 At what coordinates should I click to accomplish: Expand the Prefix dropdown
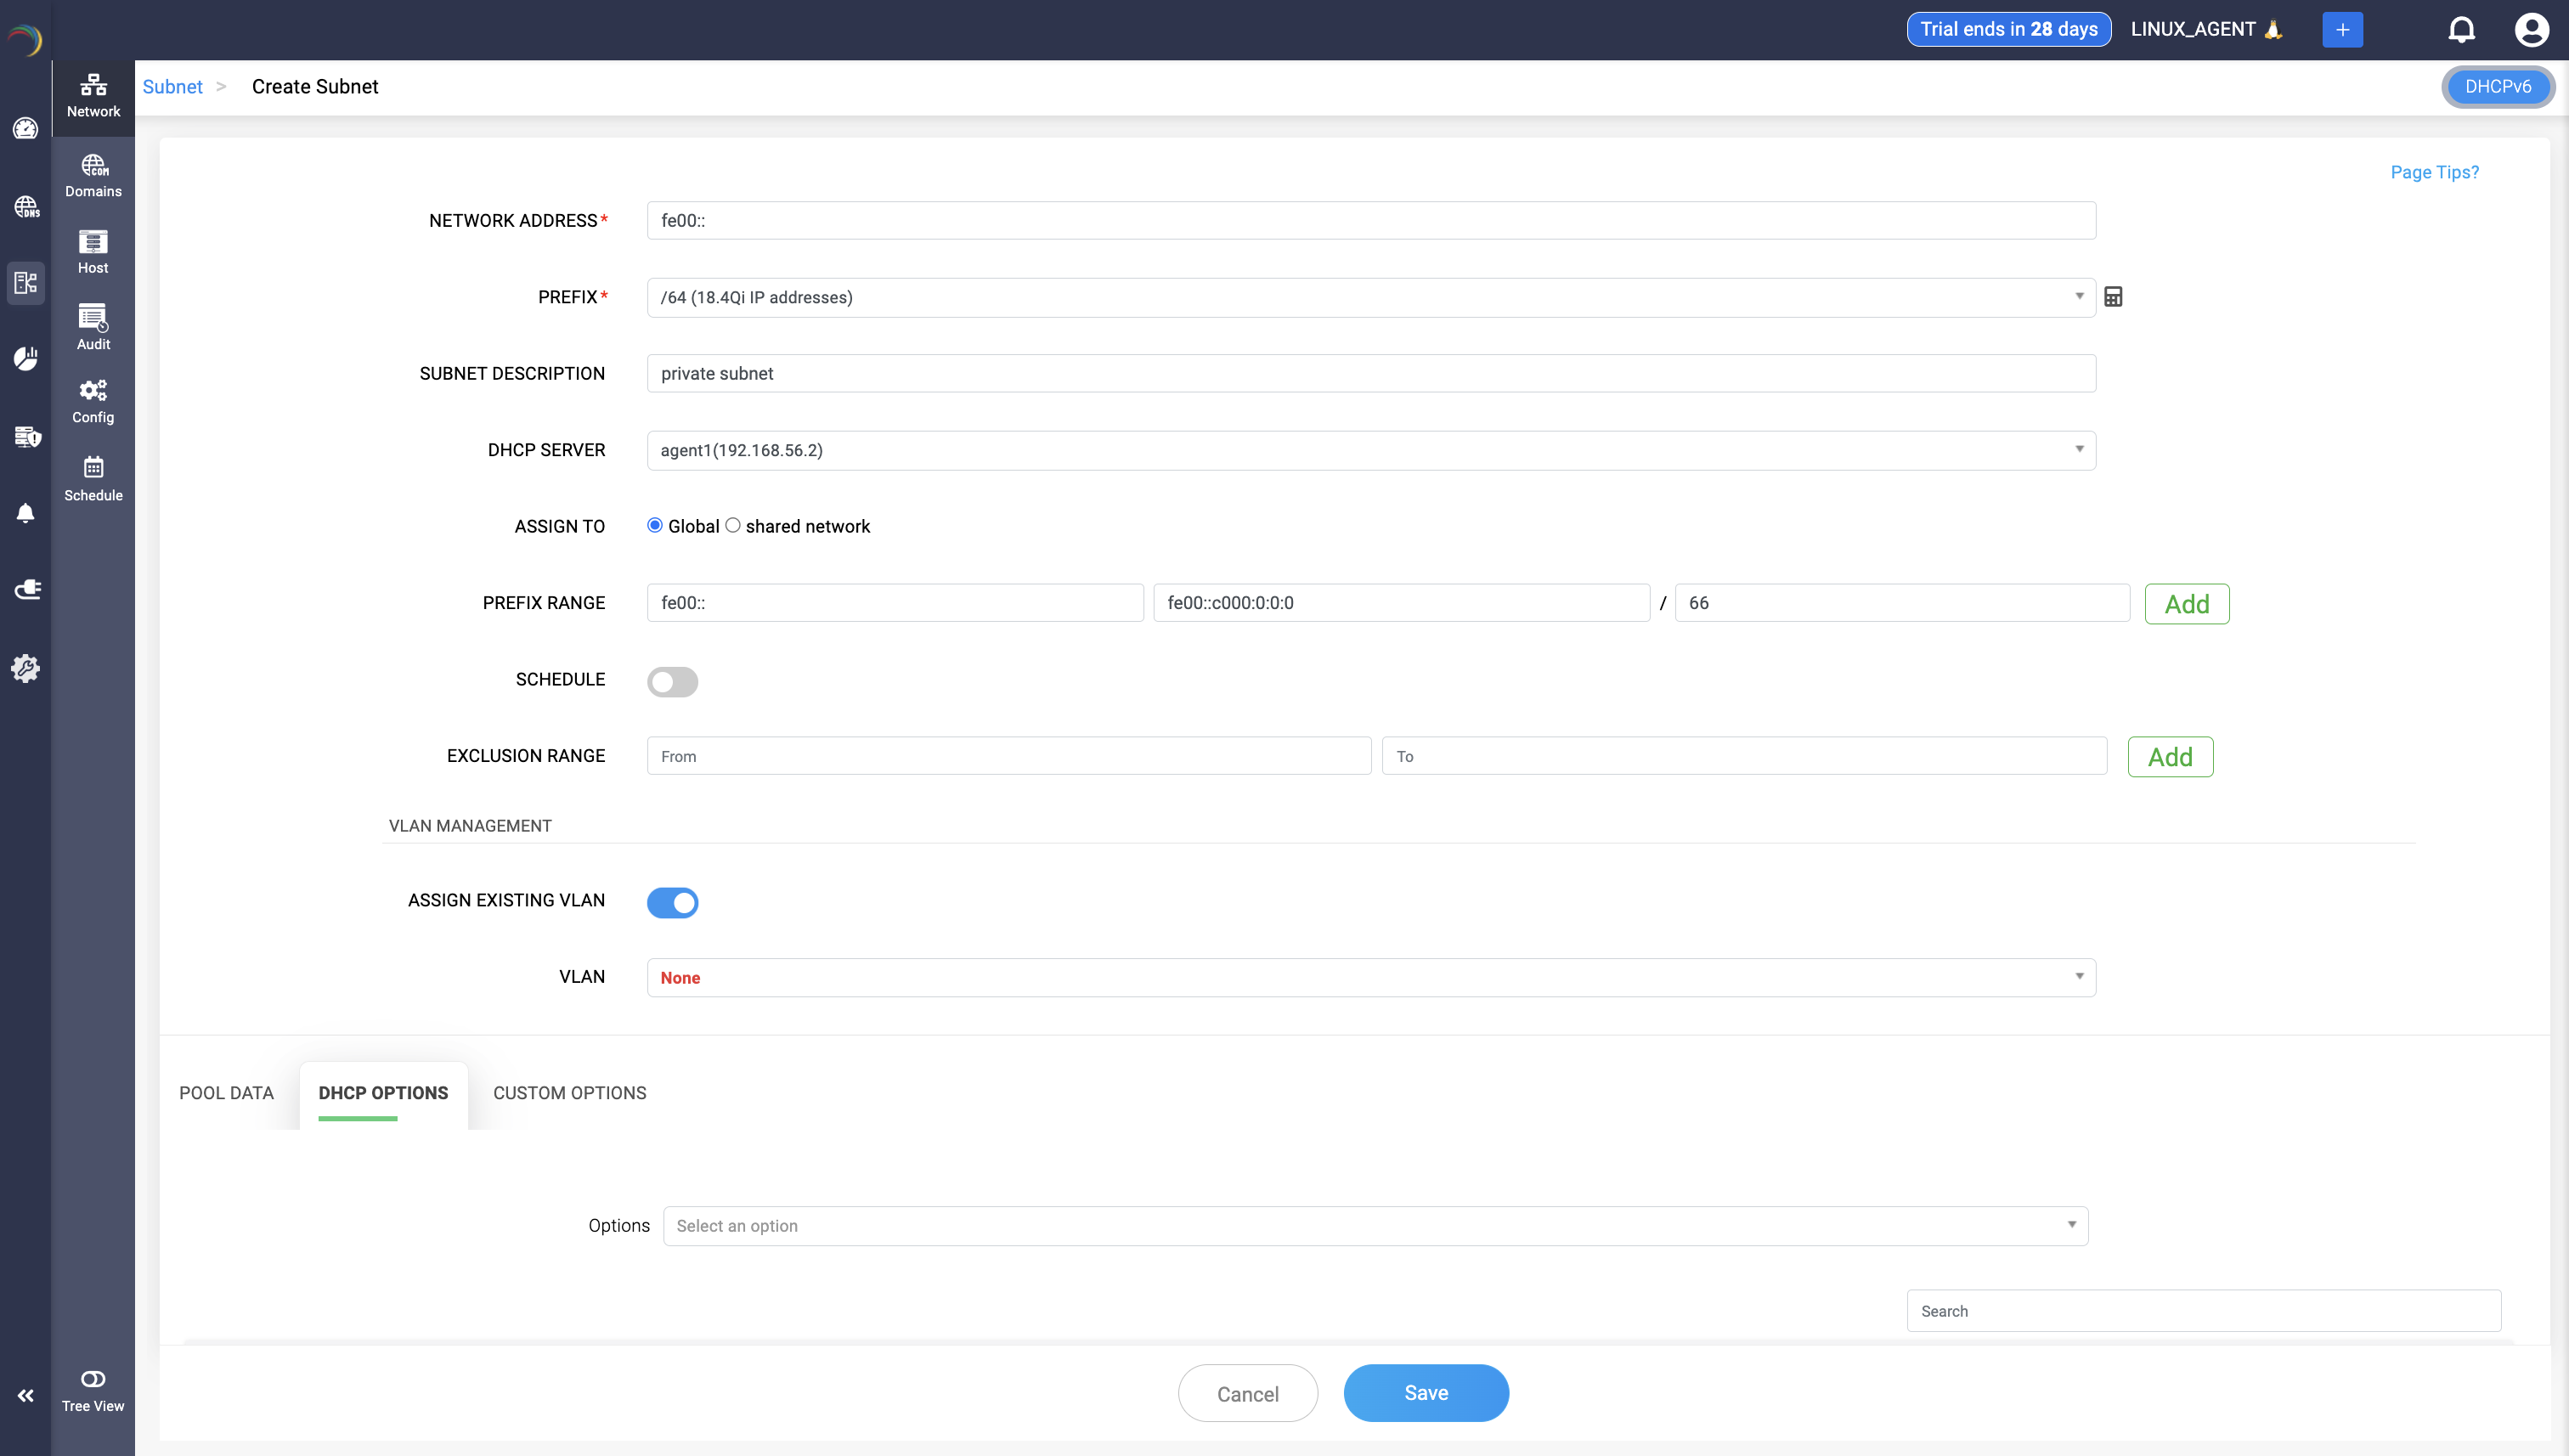[x=1370, y=297]
